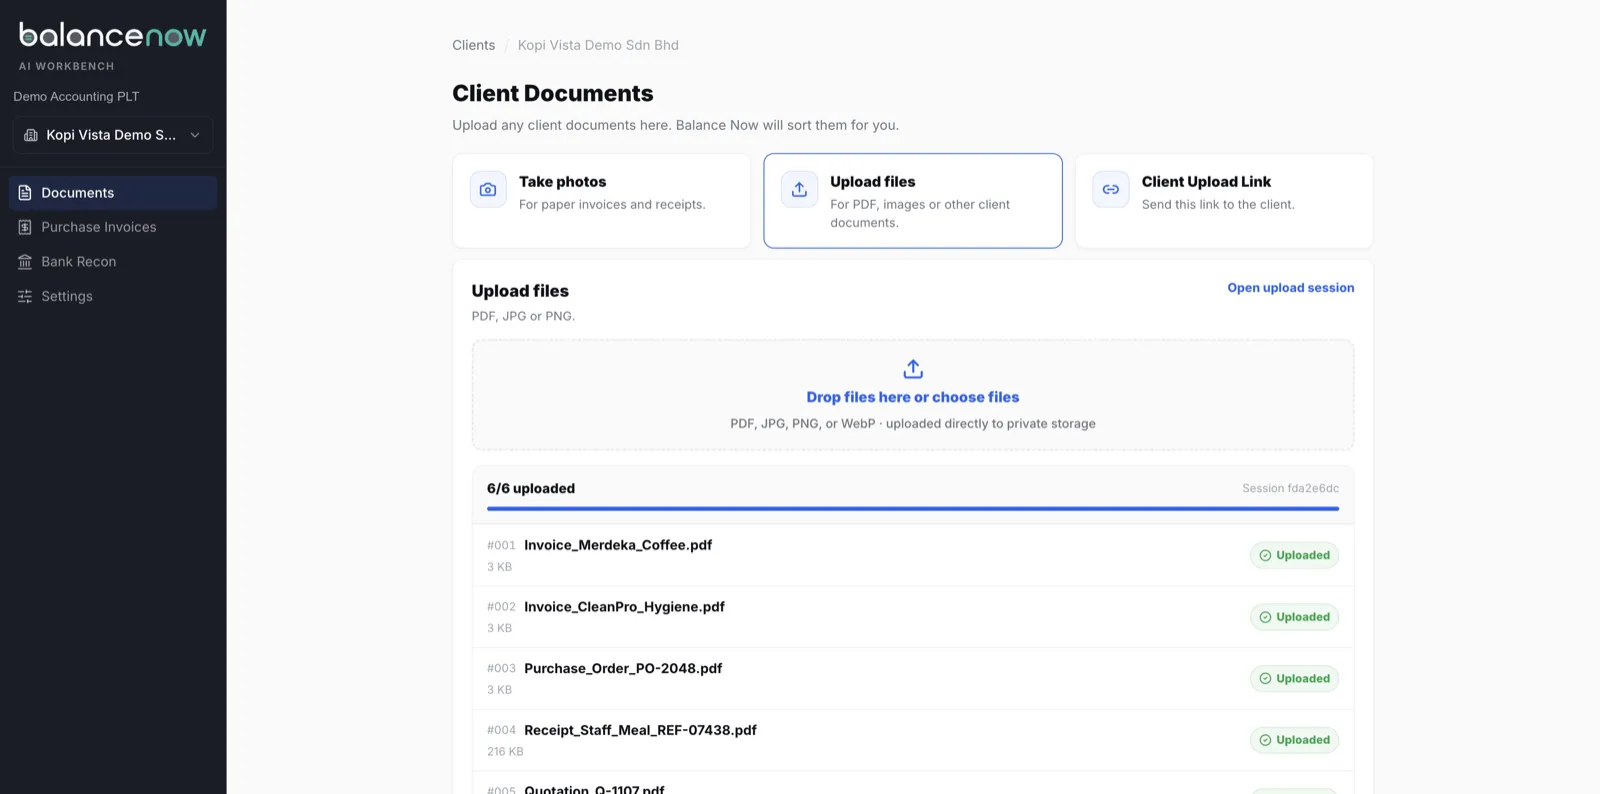This screenshot has height=794, width=1600.
Task: Click the 6/6 uploaded progress bar
Action: (913, 509)
